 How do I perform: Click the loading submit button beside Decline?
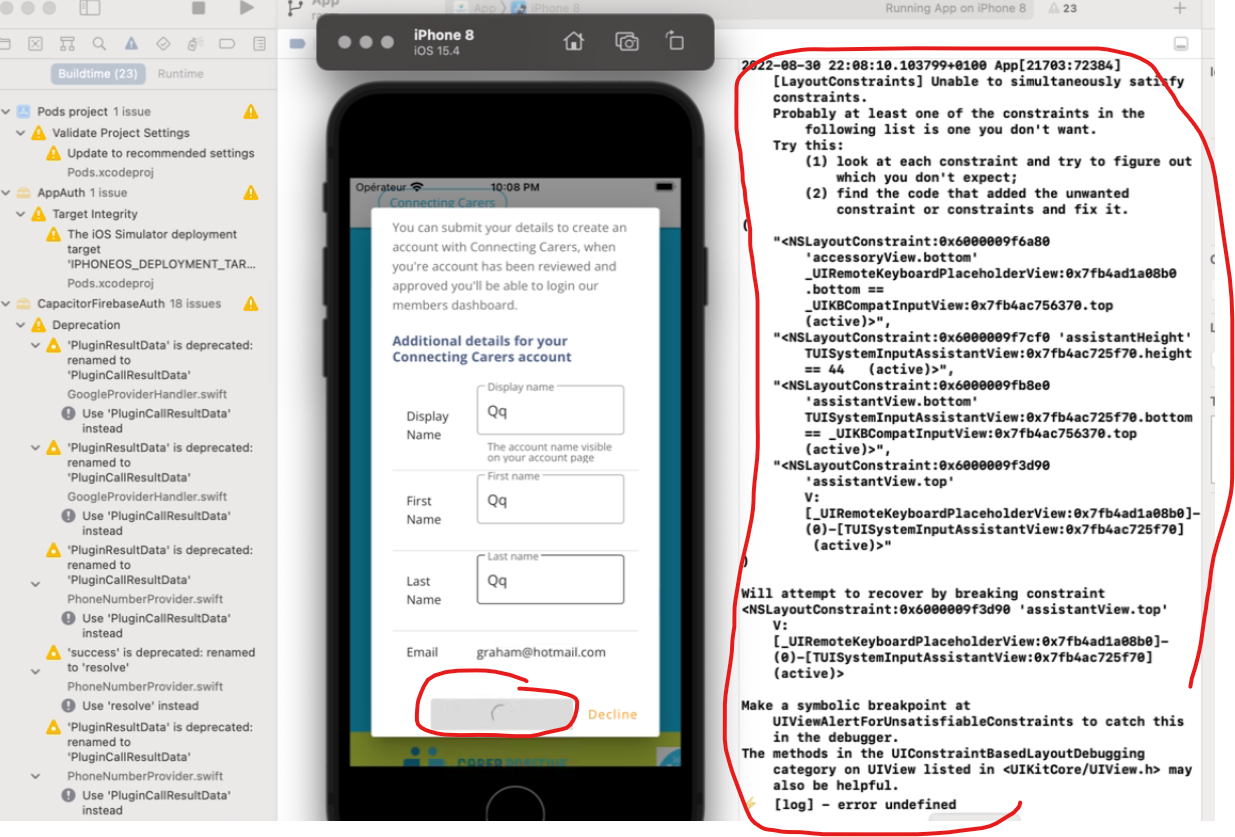pos(501,712)
